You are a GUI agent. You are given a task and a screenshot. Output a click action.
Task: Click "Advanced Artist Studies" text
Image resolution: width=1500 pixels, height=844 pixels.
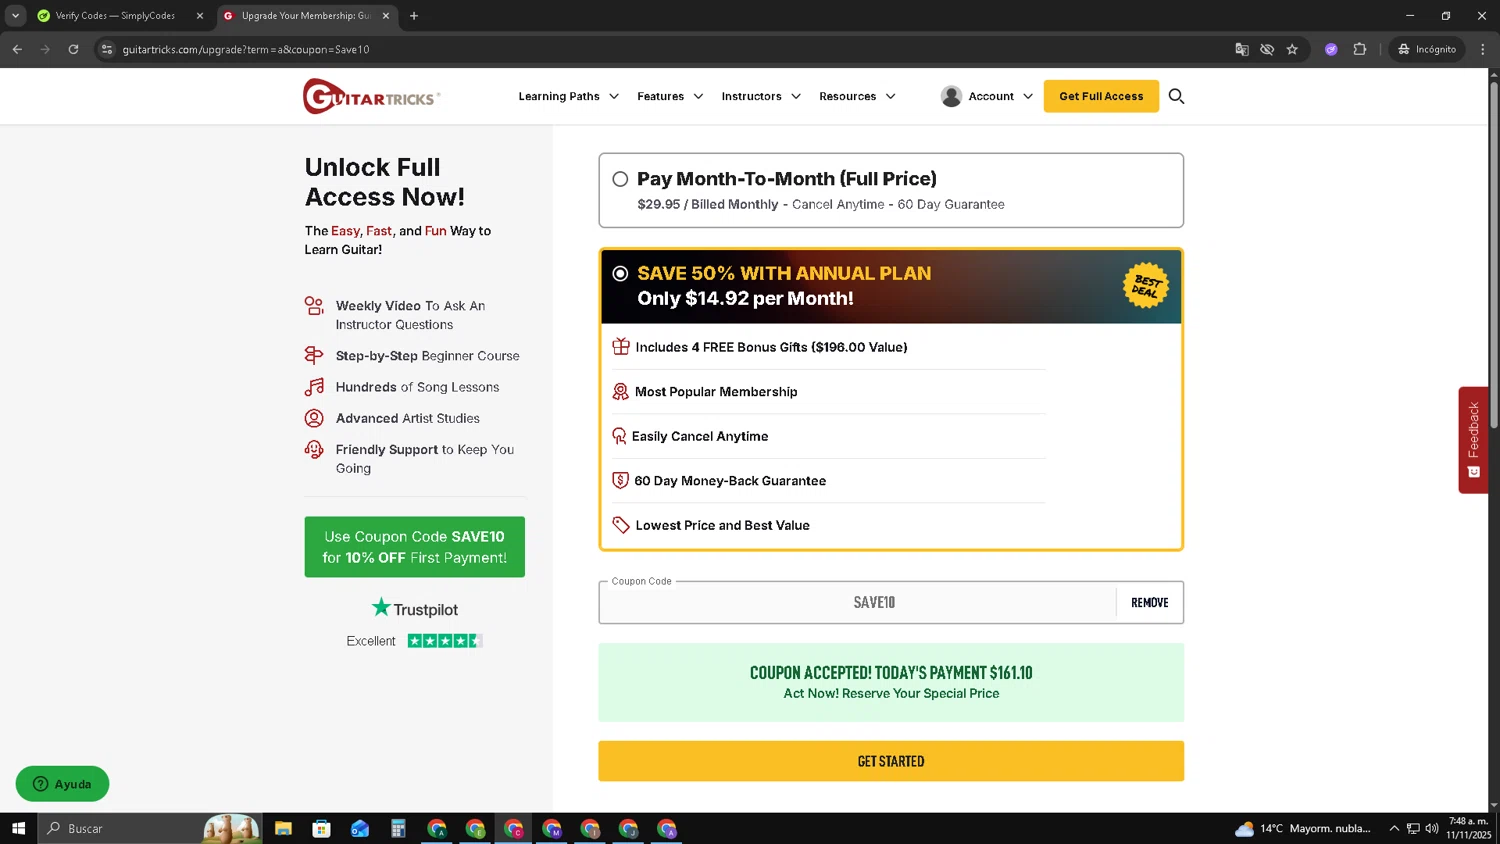click(x=407, y=418)
